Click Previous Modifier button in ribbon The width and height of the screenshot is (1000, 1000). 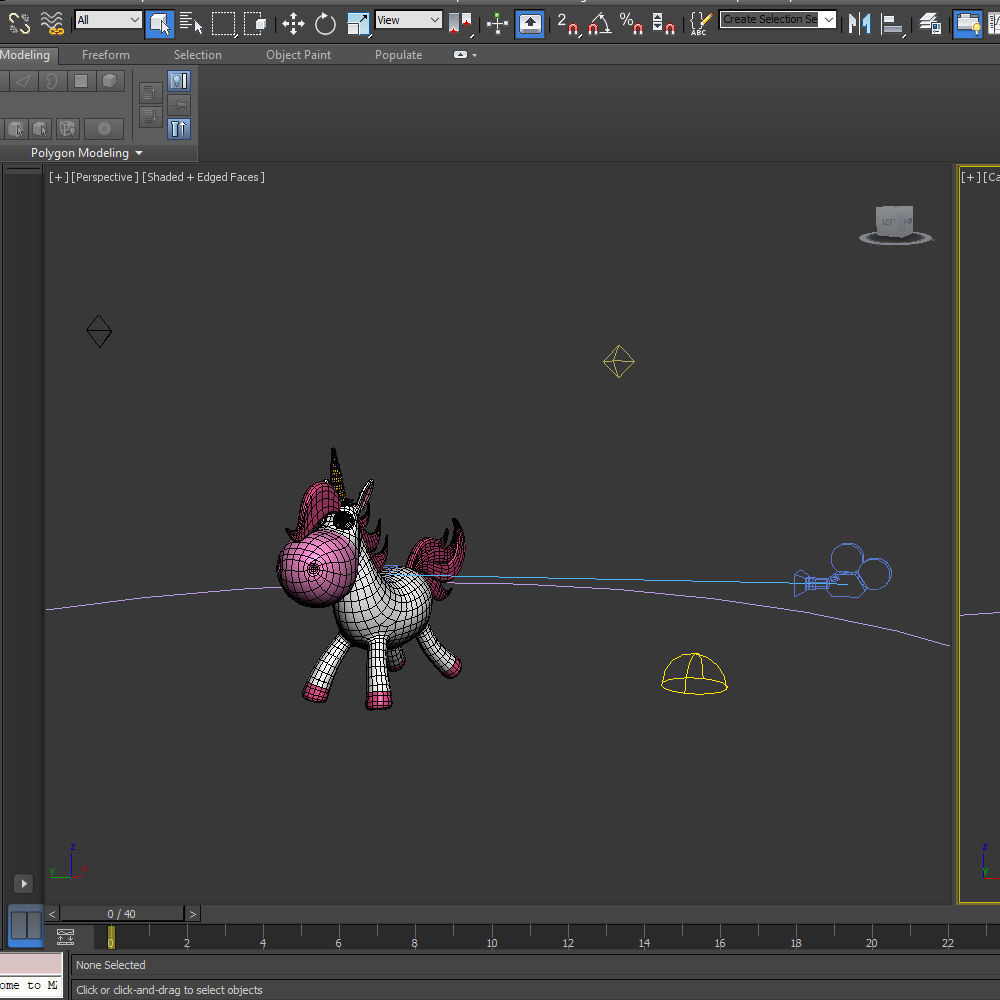[x=151, y=93]
